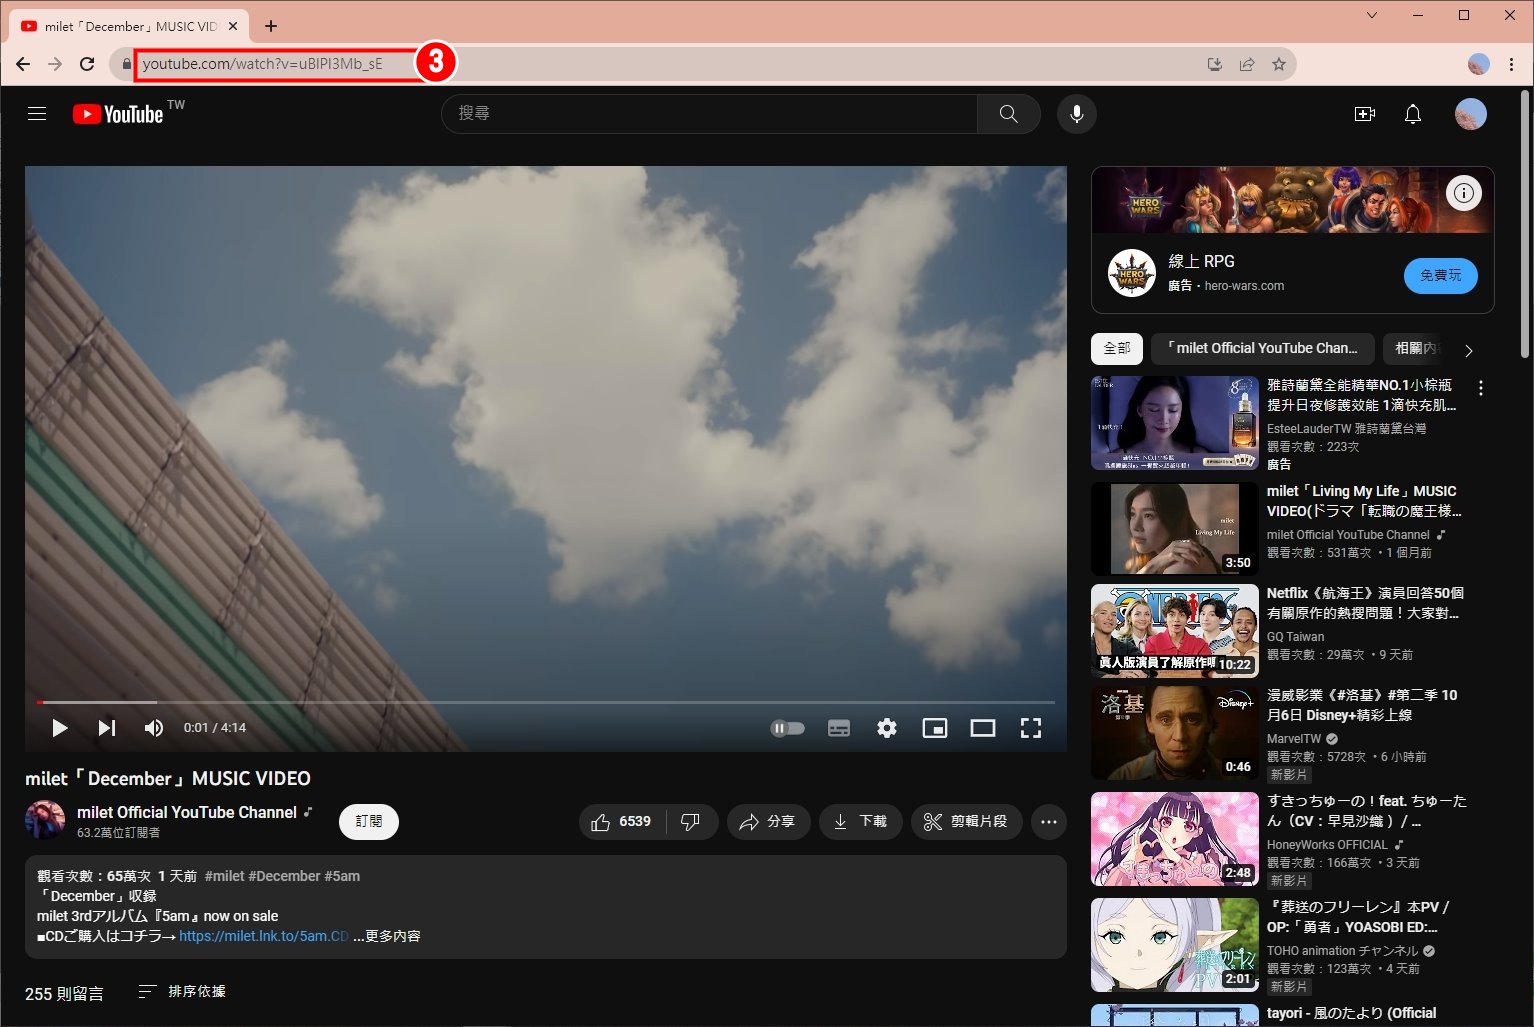Image resolution: width=1534 pixels, height=1027 pixels.
Task: Open menu for Estee Lauder ad video
Action: (1481, 388)
